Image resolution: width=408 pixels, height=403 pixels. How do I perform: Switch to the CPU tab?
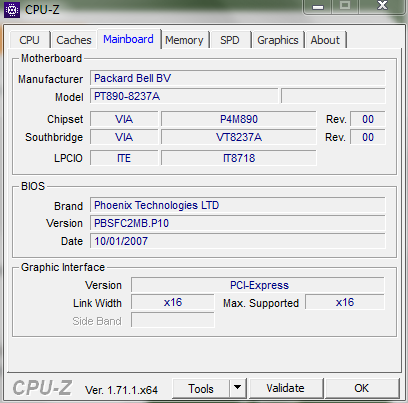pos(29,40)
